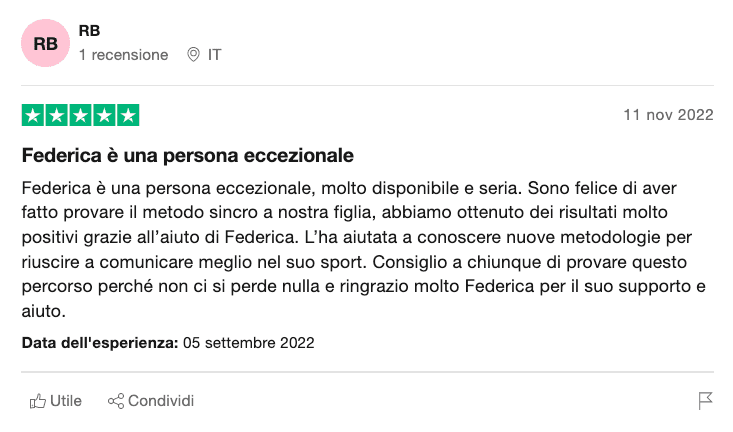The height and width of the screenshot is (432, 733).
Task: Report the review with the flag icon
Action: click(705, 401)
